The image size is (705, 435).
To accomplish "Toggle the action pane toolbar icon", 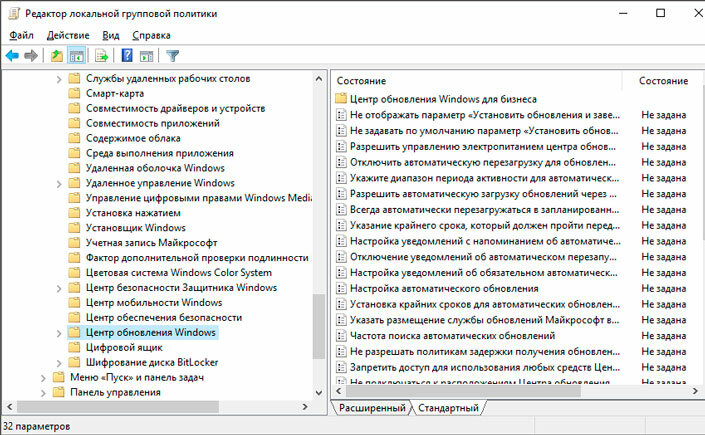I will pyautogui.click(x=147, y=56).
